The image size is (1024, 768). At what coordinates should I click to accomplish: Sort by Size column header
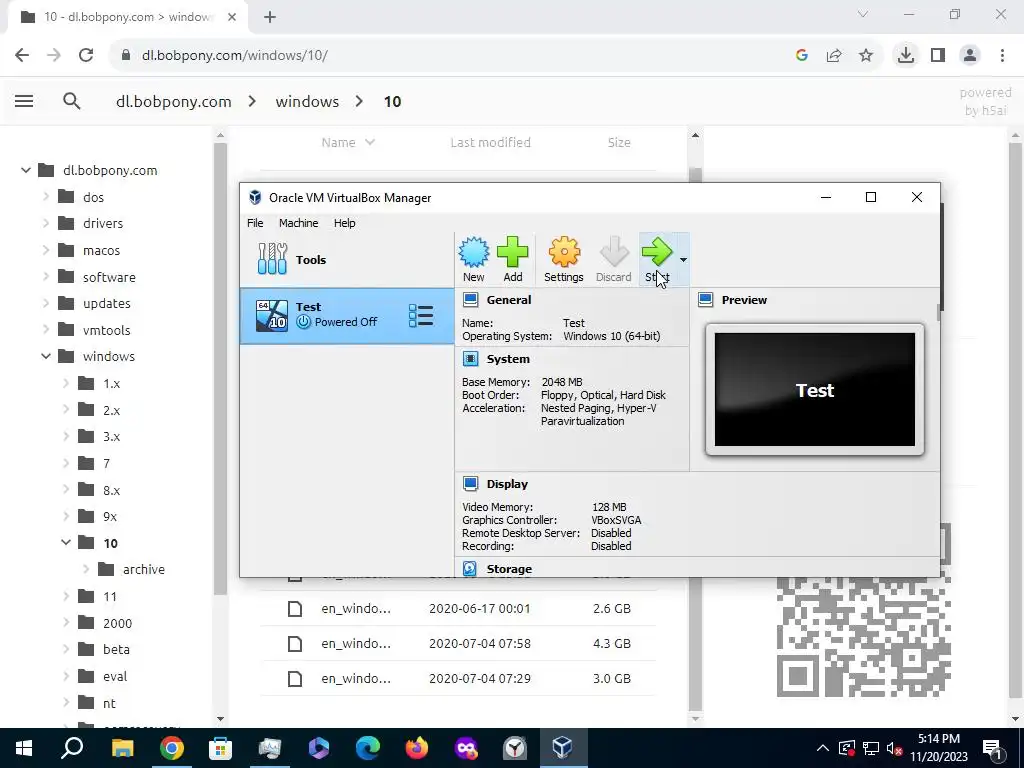point(619,142)
